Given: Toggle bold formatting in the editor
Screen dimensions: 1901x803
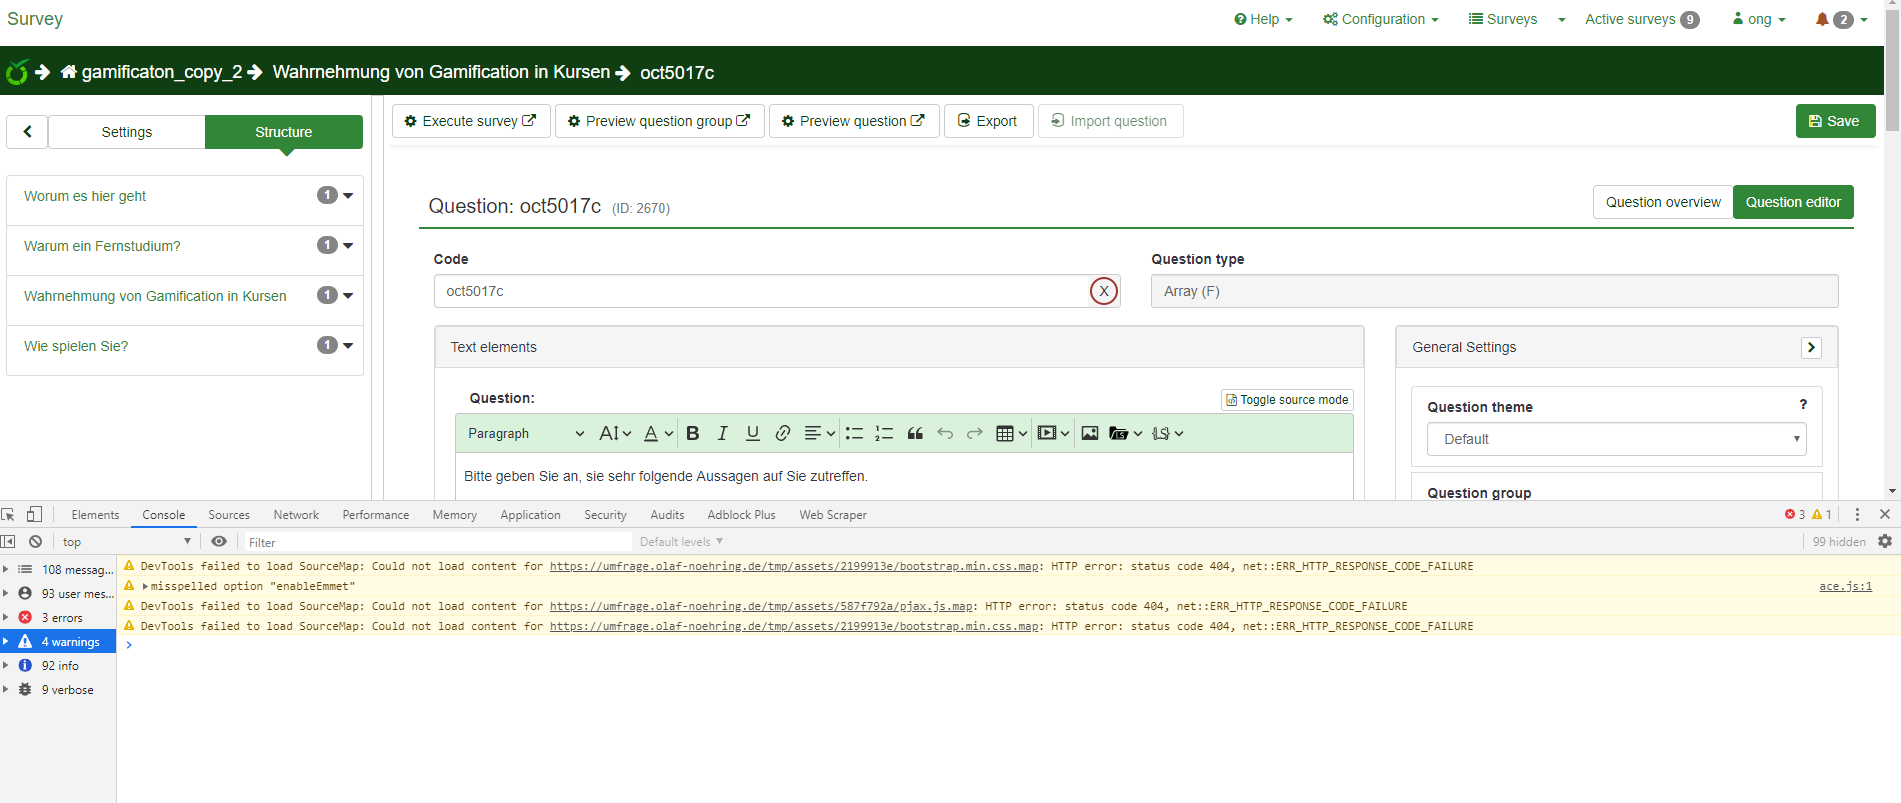Looking at the screenshot, I should [x=692, y=433].
